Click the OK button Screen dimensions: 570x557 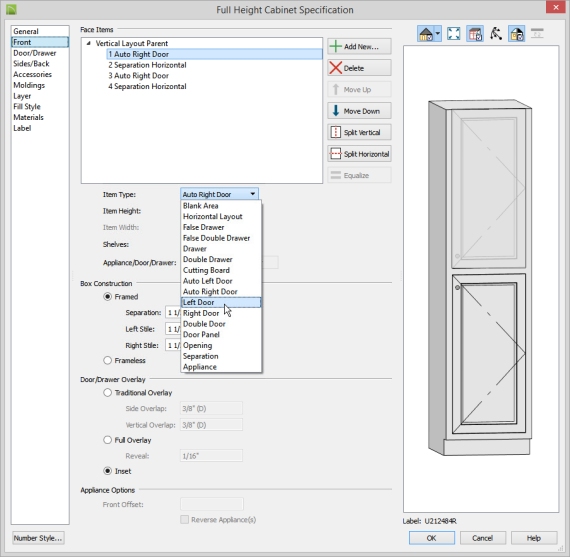431,538
